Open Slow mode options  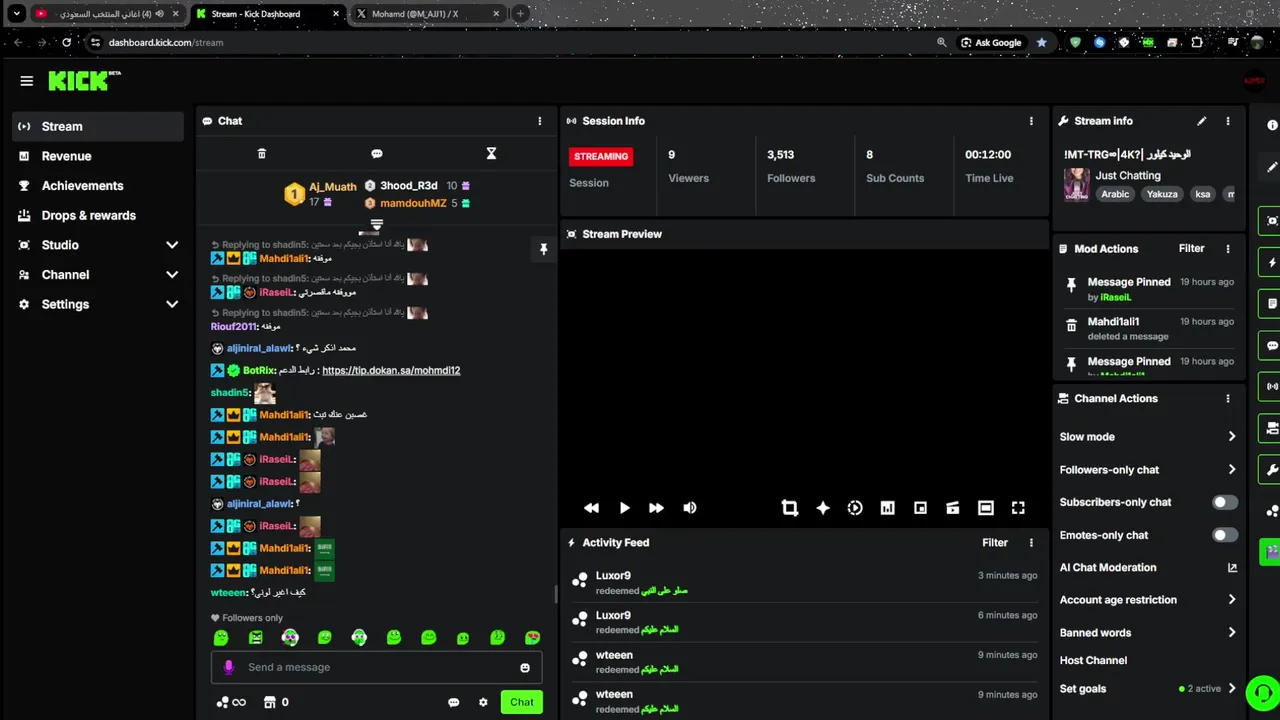(1147, 437)
